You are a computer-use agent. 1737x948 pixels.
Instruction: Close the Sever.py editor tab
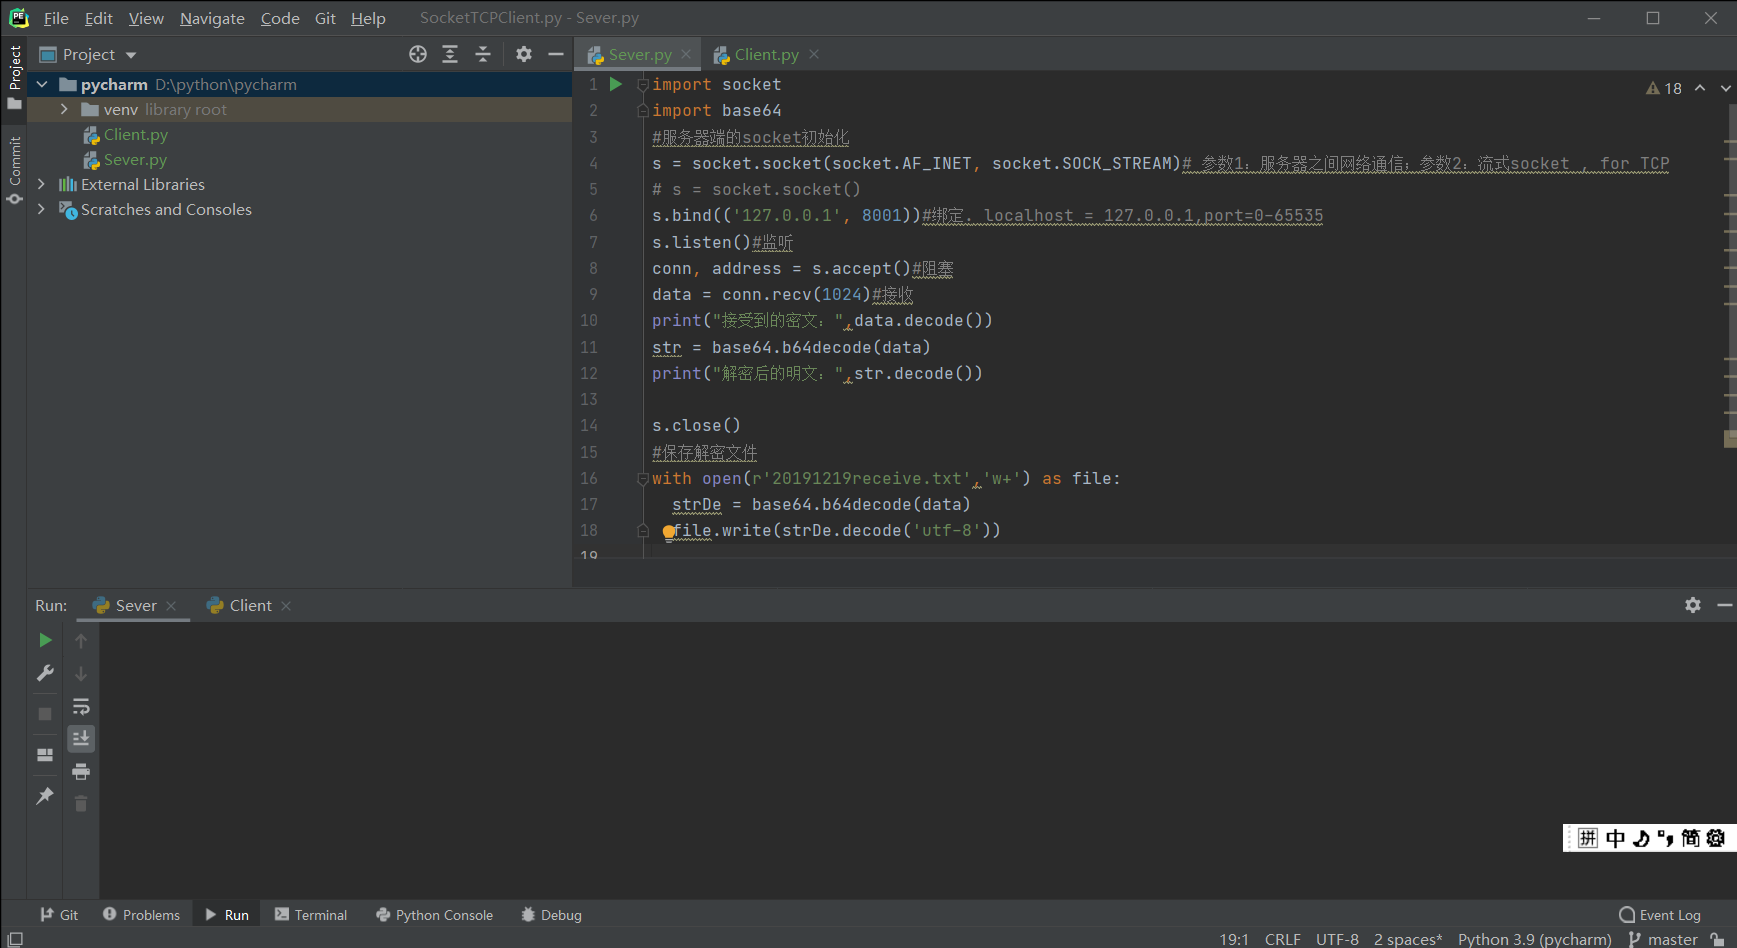click(686, 54)
